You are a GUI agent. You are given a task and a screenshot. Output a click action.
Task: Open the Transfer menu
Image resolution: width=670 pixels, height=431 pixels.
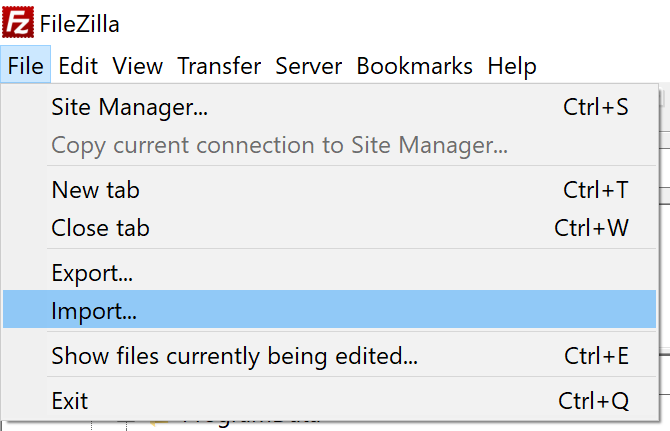219,66
